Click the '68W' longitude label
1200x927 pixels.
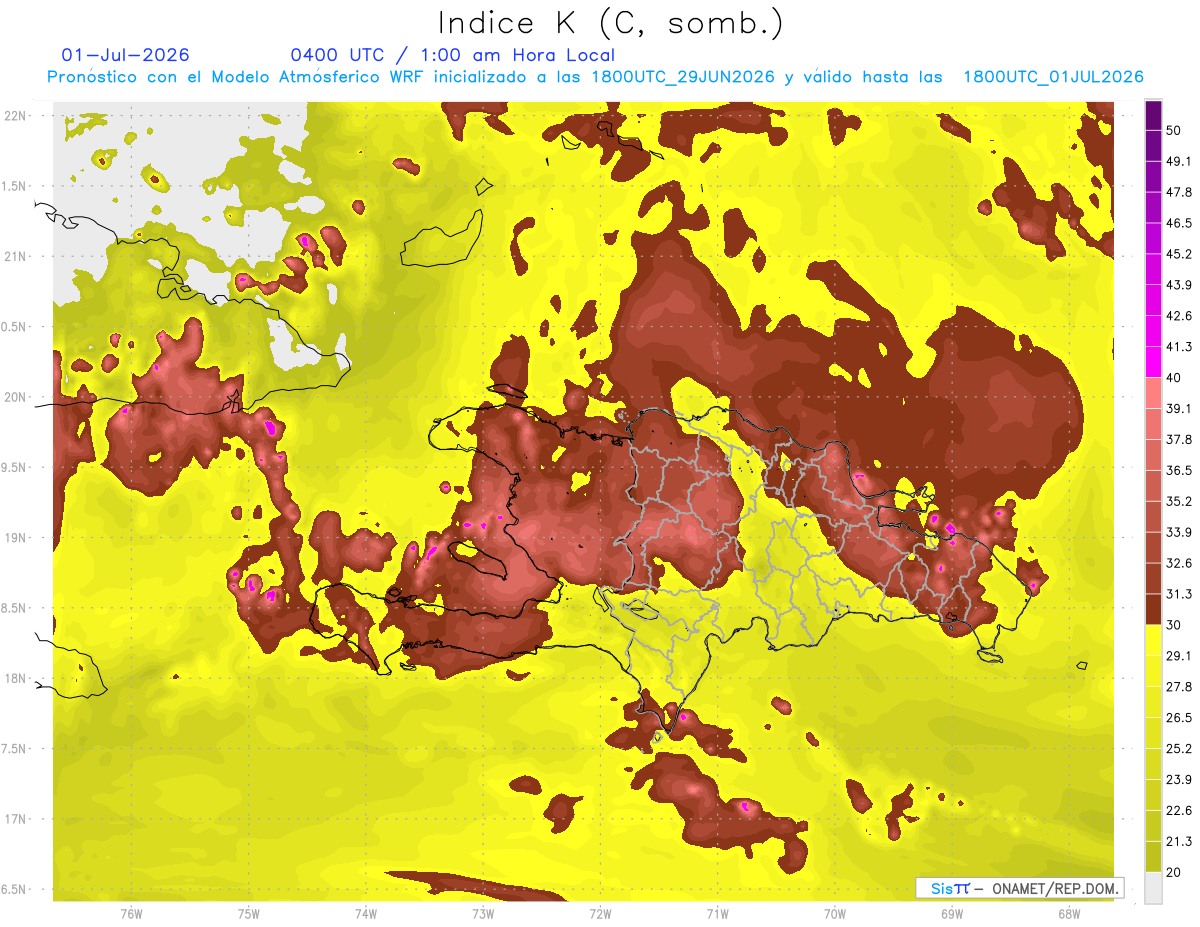1069,913
